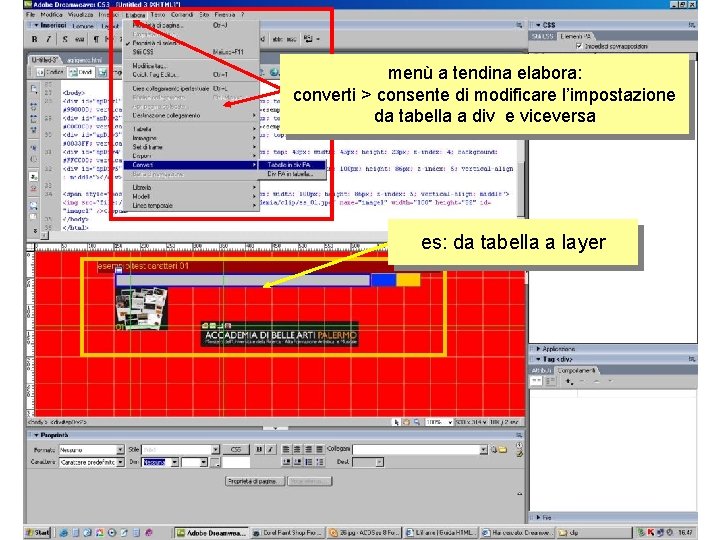Switch to Code view button
Viewport: 720px width, 540px height.
coord(50,72)
